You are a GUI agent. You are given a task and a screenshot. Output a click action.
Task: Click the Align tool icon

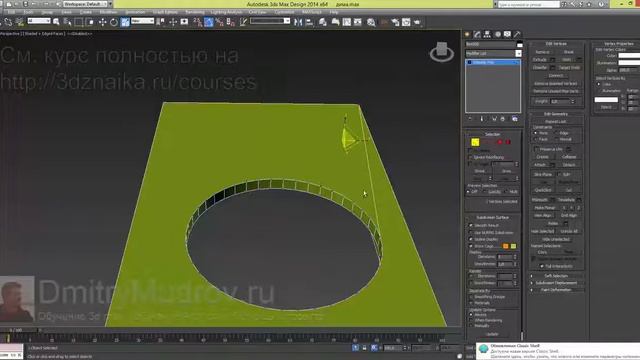tap(309, 22)
